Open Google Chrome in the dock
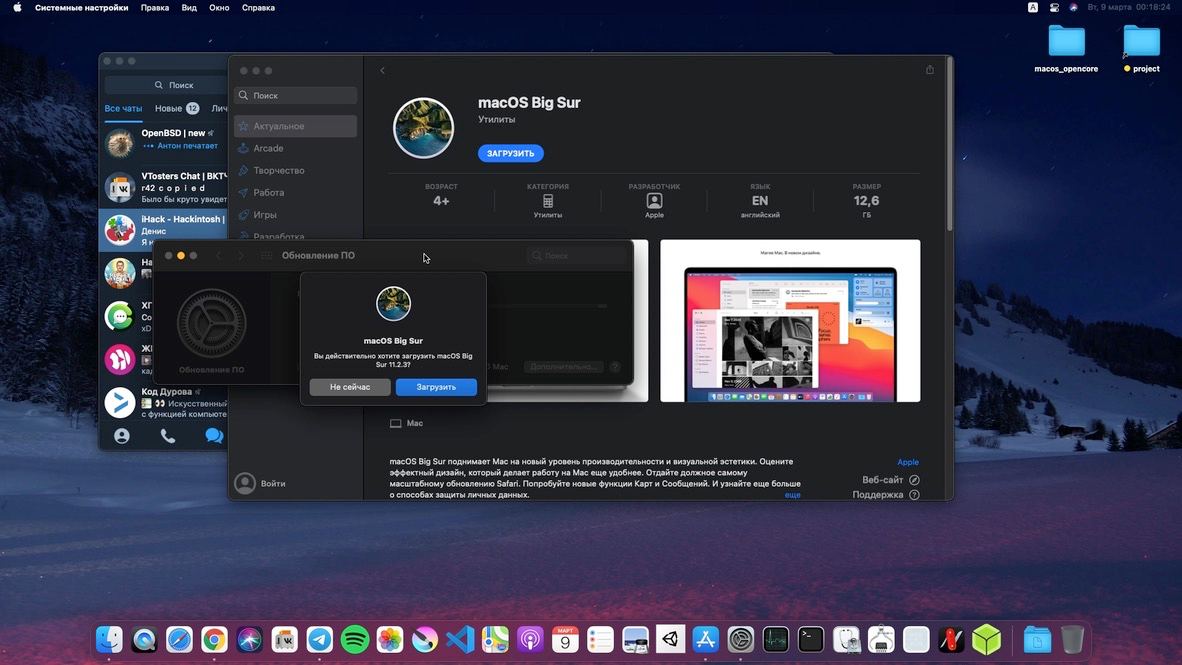 (x=214, y=640)
